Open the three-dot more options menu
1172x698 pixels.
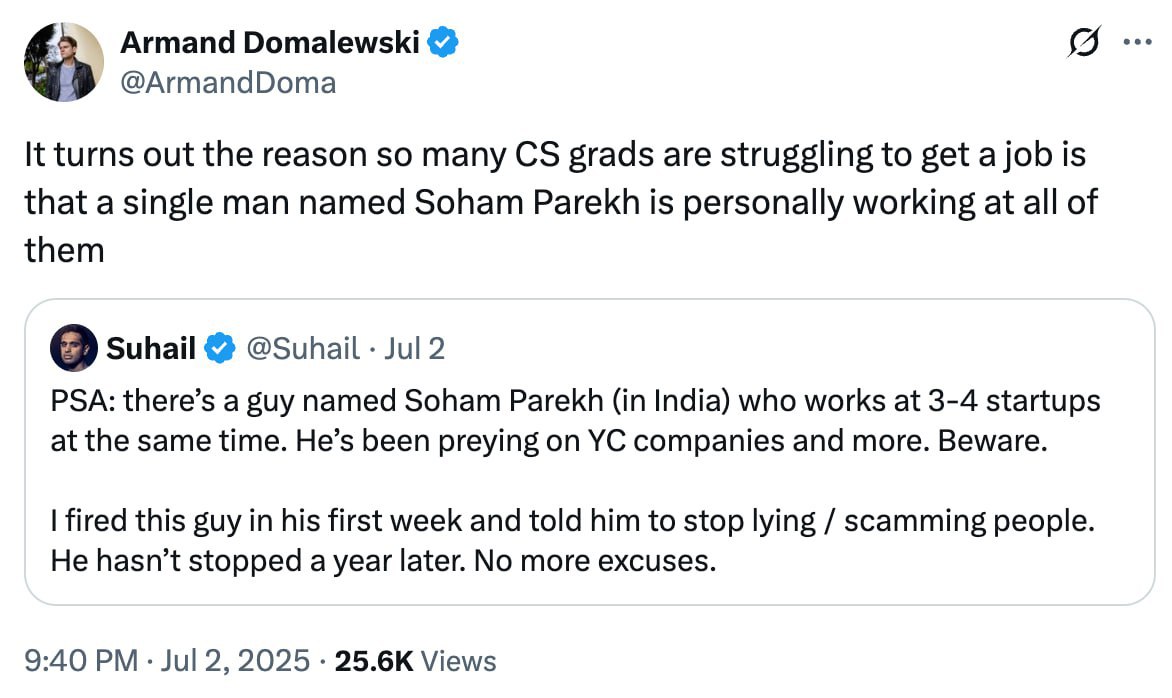1138,43
